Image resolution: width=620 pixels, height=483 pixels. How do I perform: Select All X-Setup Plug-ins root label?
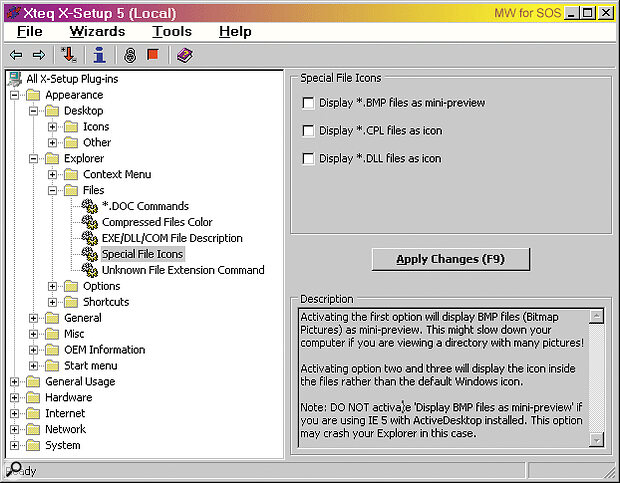point(72,79)
